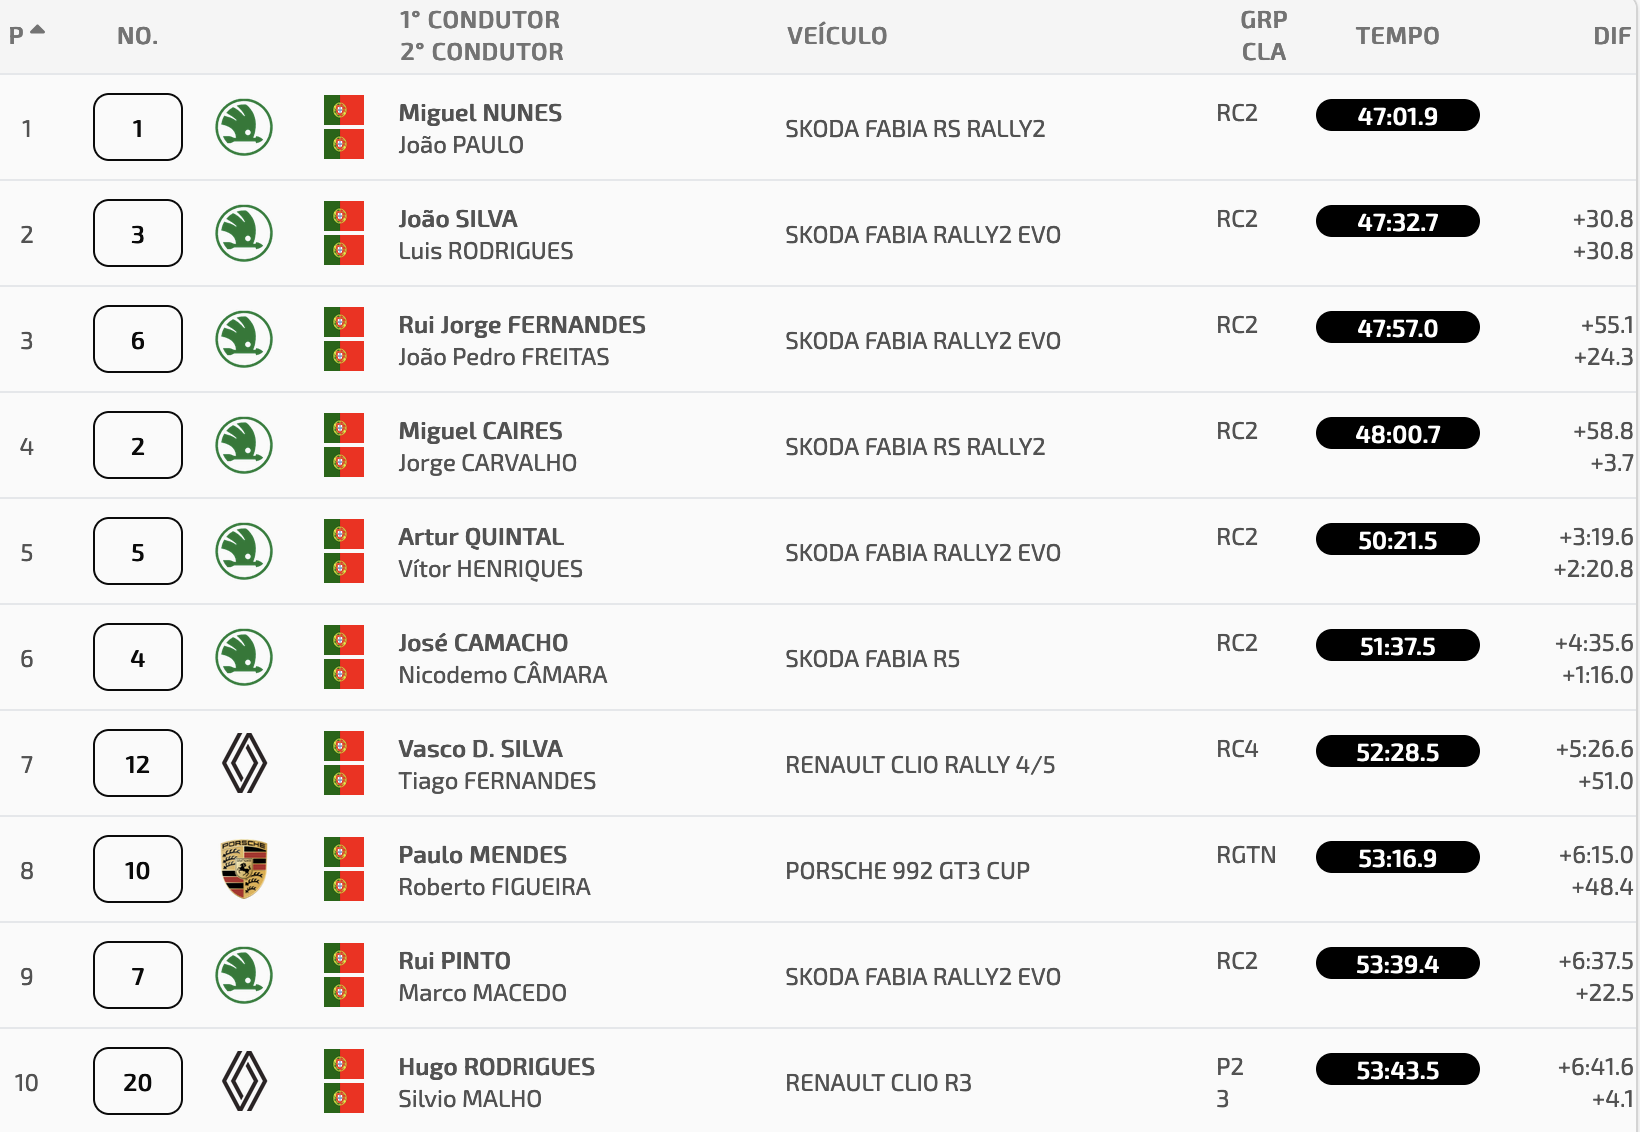Click Renault logo beside Hugo RODRIGUES
This screenshot has width=1640, height=1132.
click(x=244, y=1081)
